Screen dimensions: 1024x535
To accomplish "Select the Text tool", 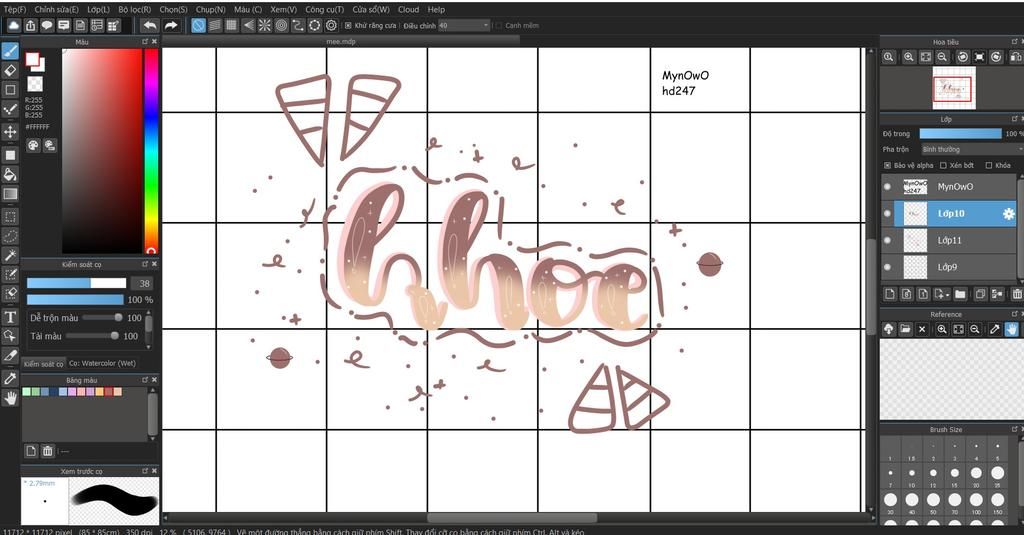I will point(10,317).
